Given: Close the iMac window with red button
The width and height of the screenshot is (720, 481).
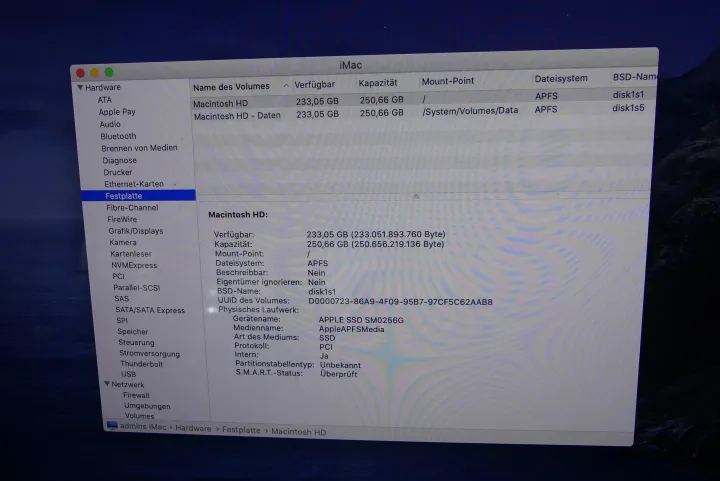Looking at the screenshot, I should pyautogui.click(x=80, y=73).
